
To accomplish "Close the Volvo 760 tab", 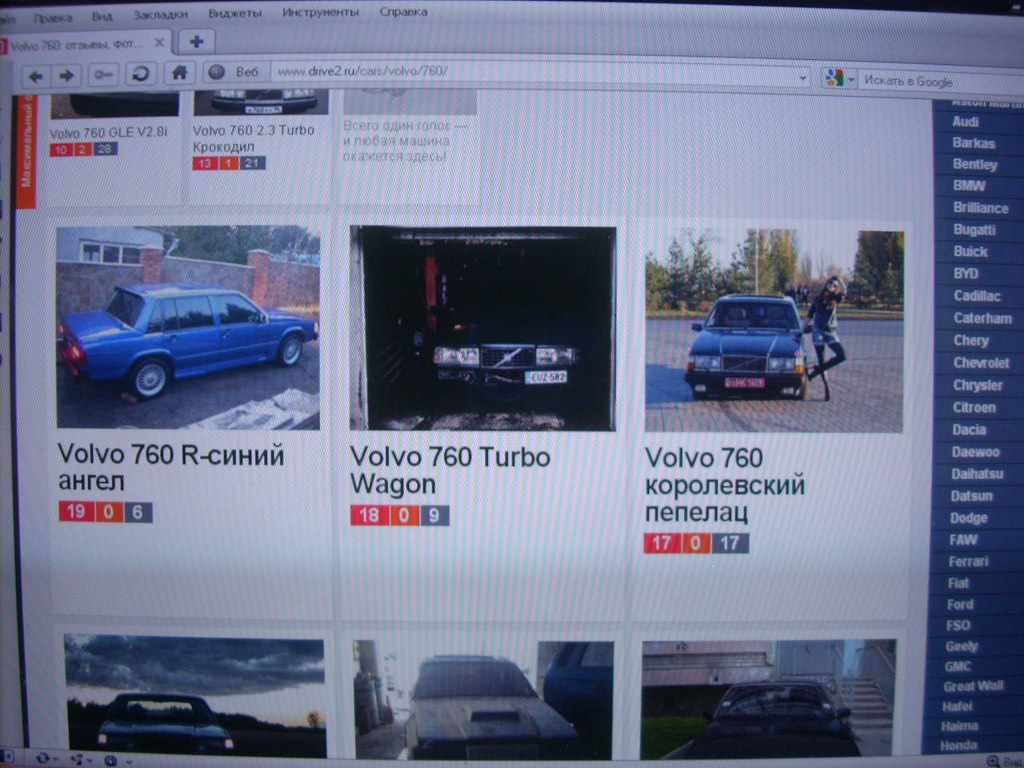I will [x=159, y=43].
